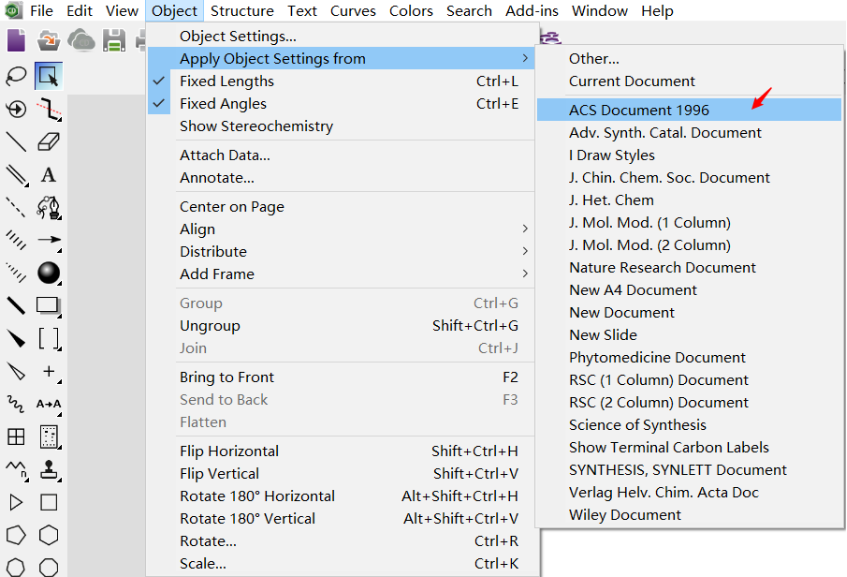Expand the Align submenu

pyautogui.click(x=197, y=229)
